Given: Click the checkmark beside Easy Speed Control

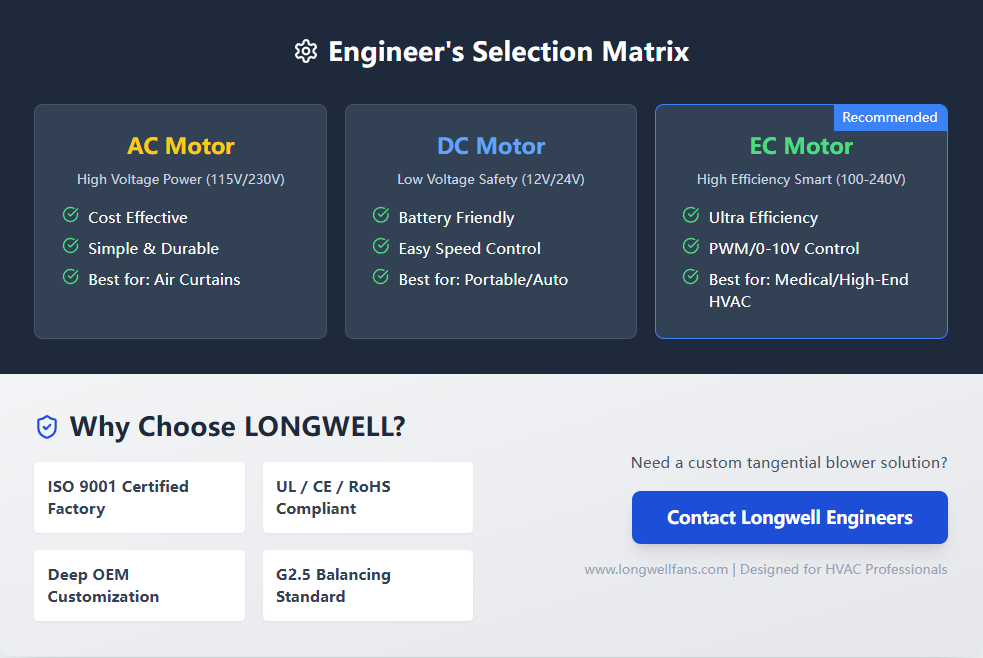Looking at the screenshot, I should pyautogui.click(x=380, y=246).
